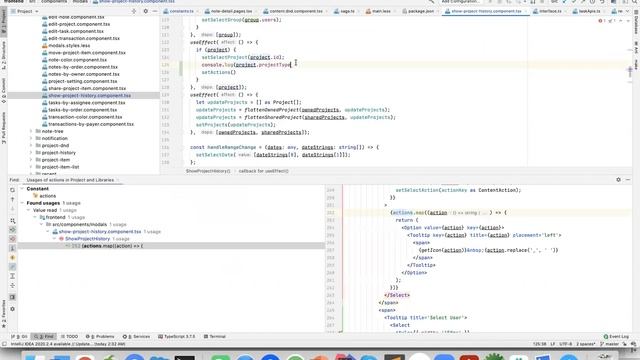Open the Pull Requests side tool tab
The width and height of the screenshot is (640, 360).
click(4, 128)
